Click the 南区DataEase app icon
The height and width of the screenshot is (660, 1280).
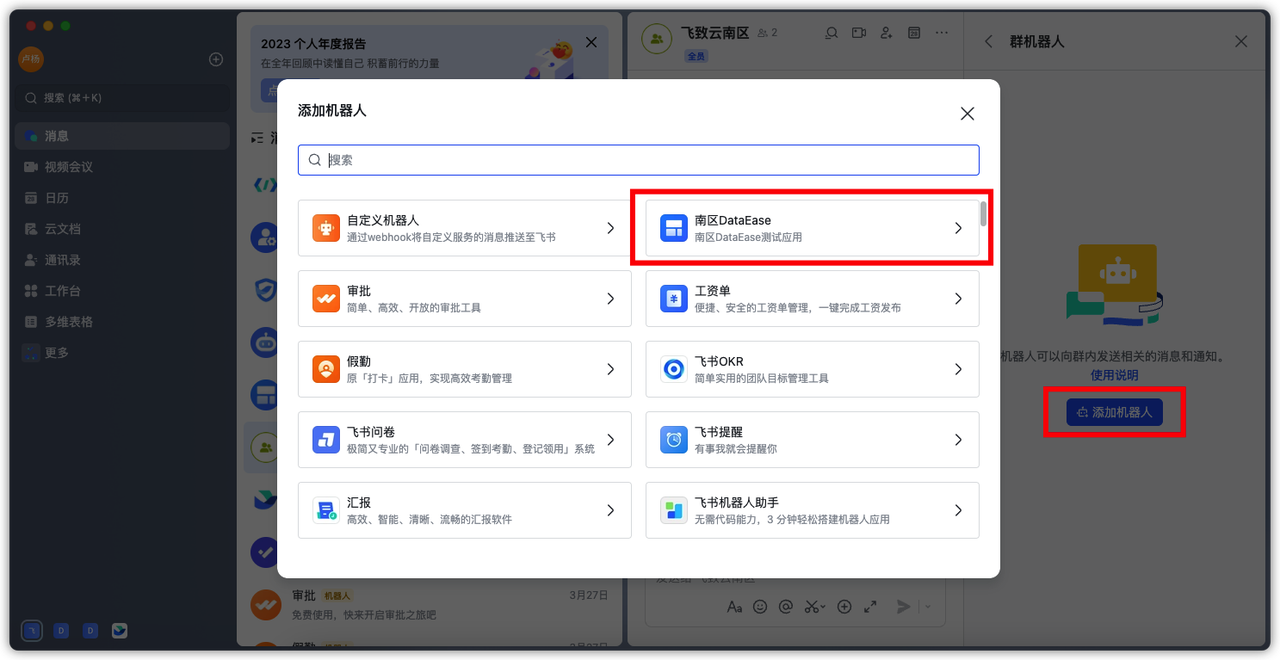(674, 228)
